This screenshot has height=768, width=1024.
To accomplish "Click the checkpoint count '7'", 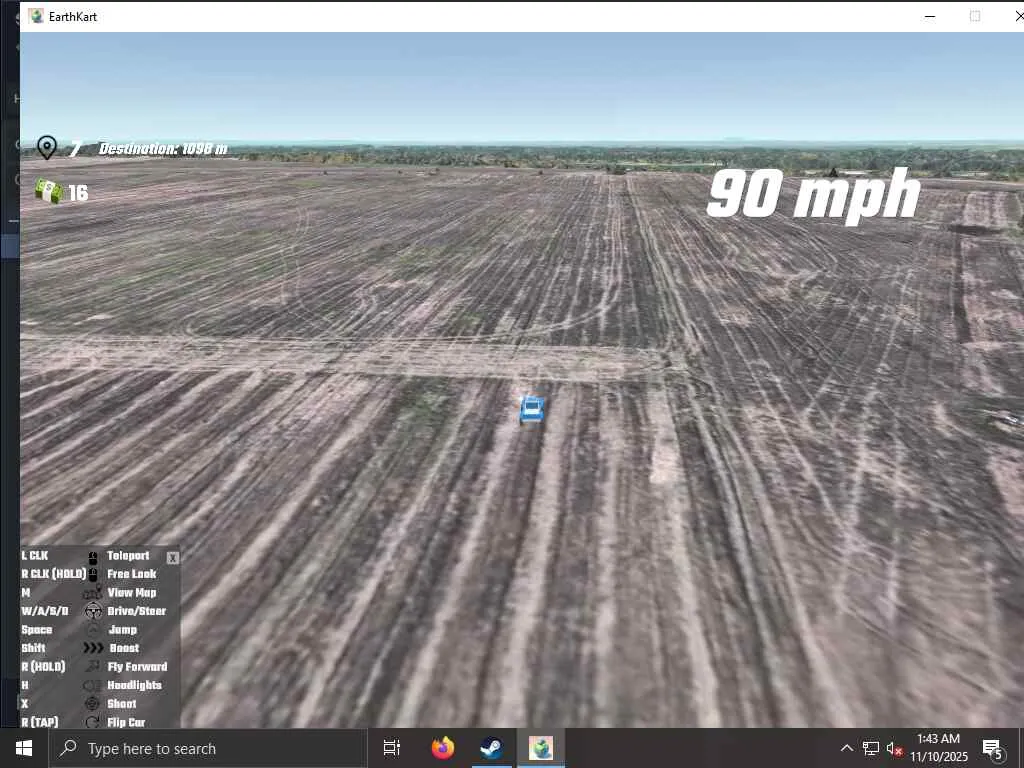I will coord(76,149).
